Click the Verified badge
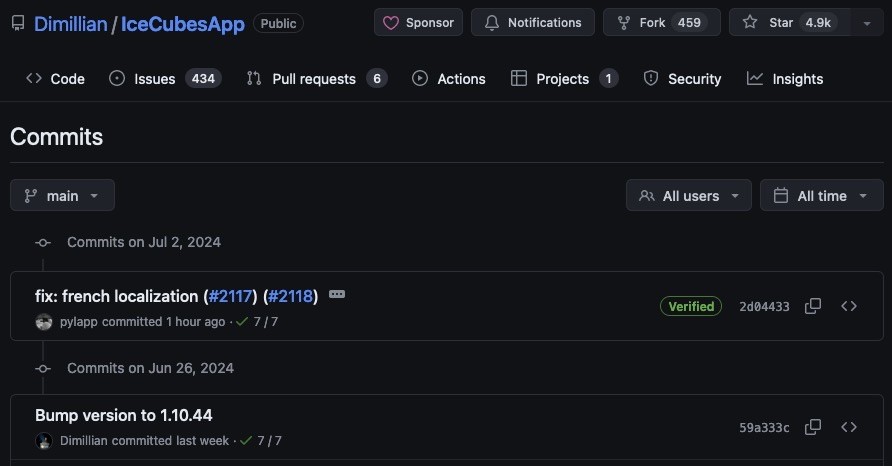The image size is (892, 466). [691, 306]
